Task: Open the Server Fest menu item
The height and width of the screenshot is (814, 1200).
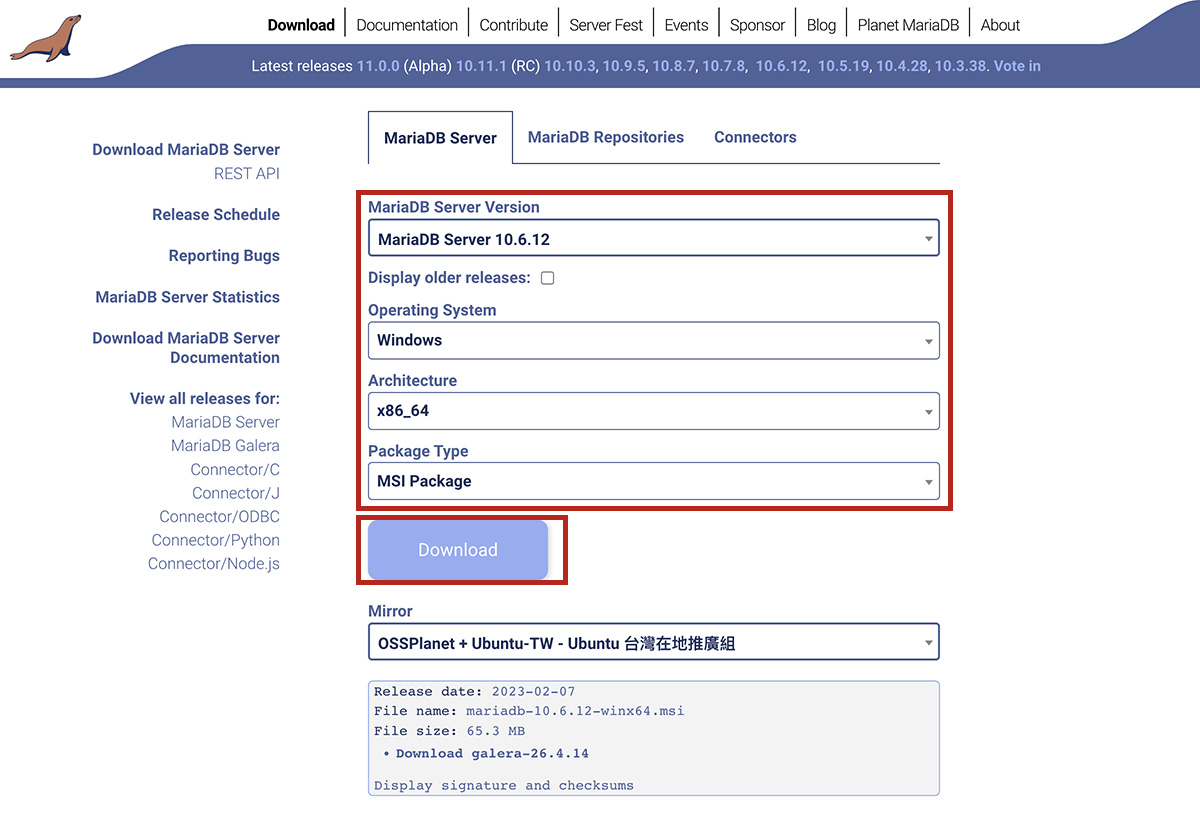Action: click(x=606, y=25)
